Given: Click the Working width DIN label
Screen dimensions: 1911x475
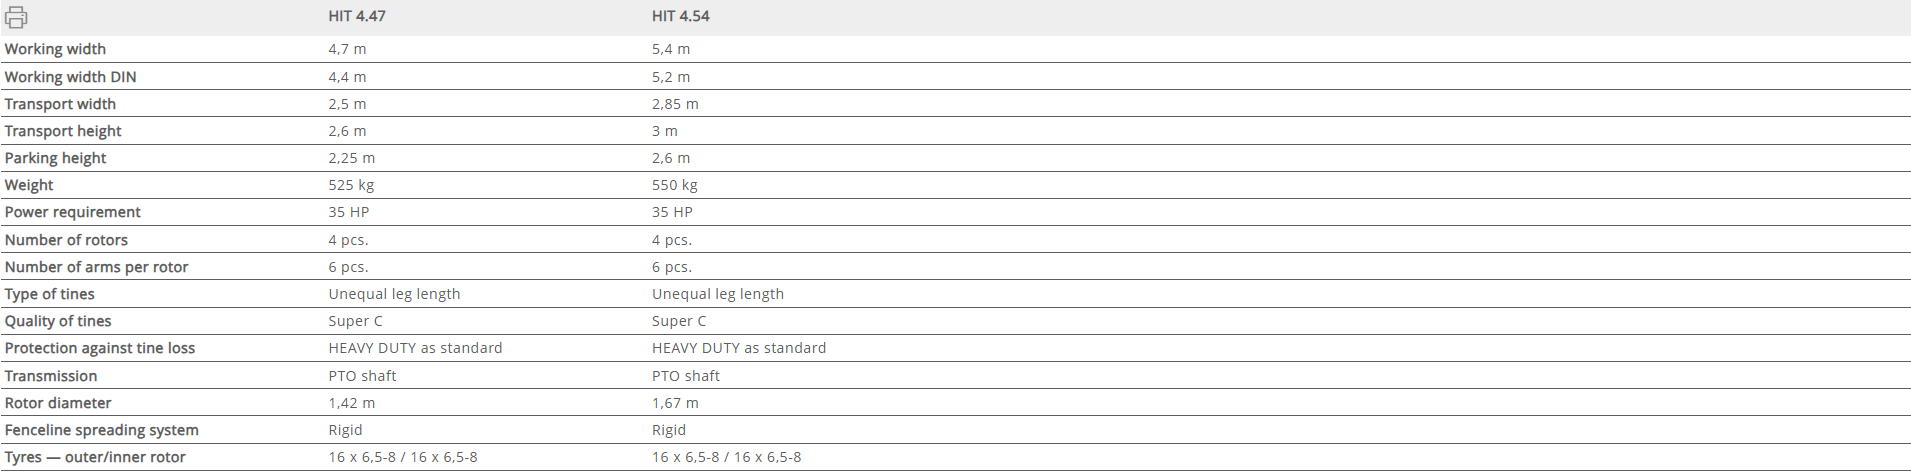Looking at the screenshot, I should coord(70,77).
